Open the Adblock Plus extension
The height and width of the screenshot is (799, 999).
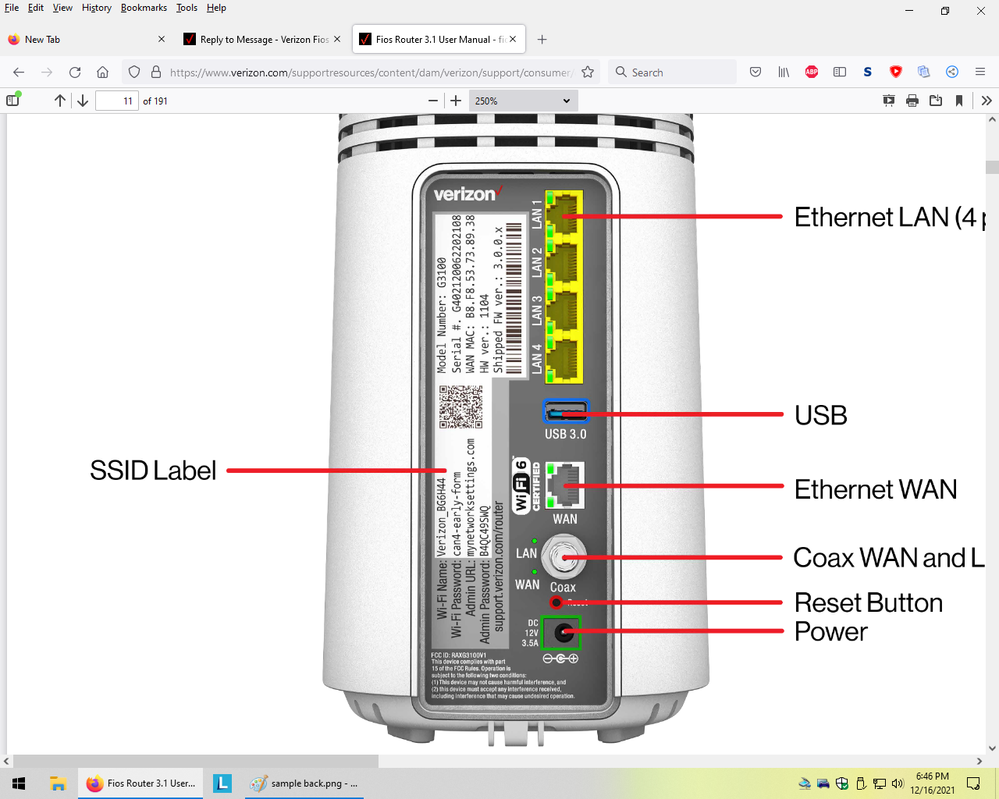[x=811, y=72]
